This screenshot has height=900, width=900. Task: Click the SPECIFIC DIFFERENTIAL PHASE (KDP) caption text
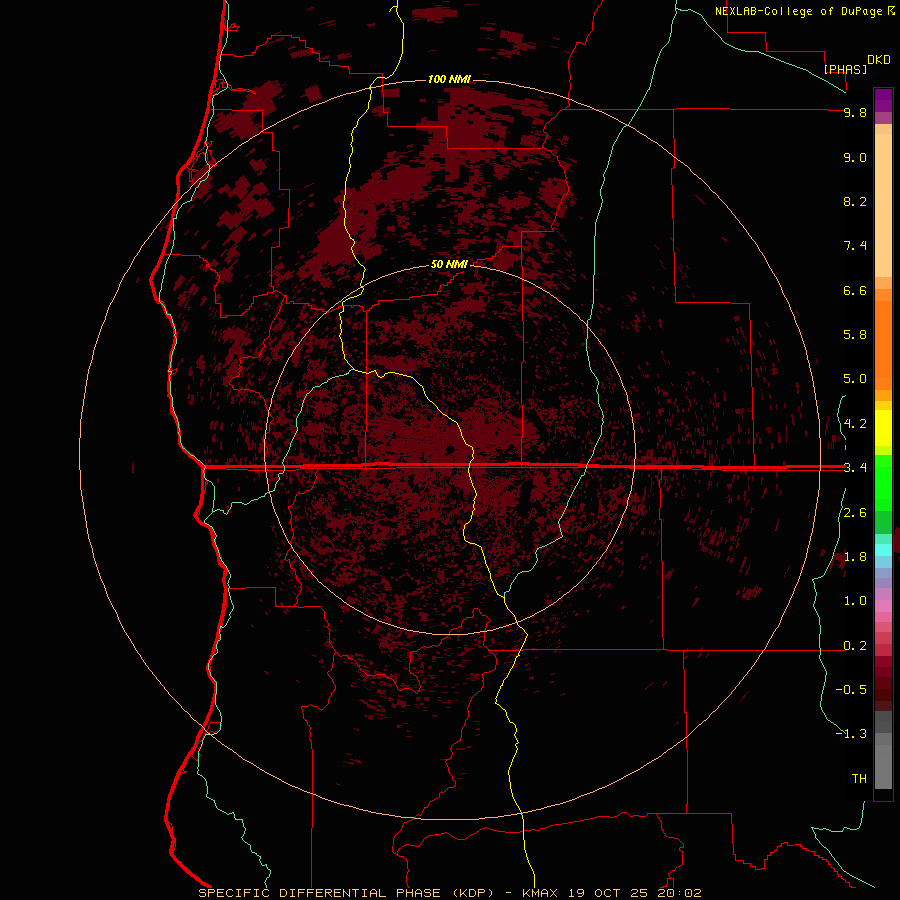(347, 893)
